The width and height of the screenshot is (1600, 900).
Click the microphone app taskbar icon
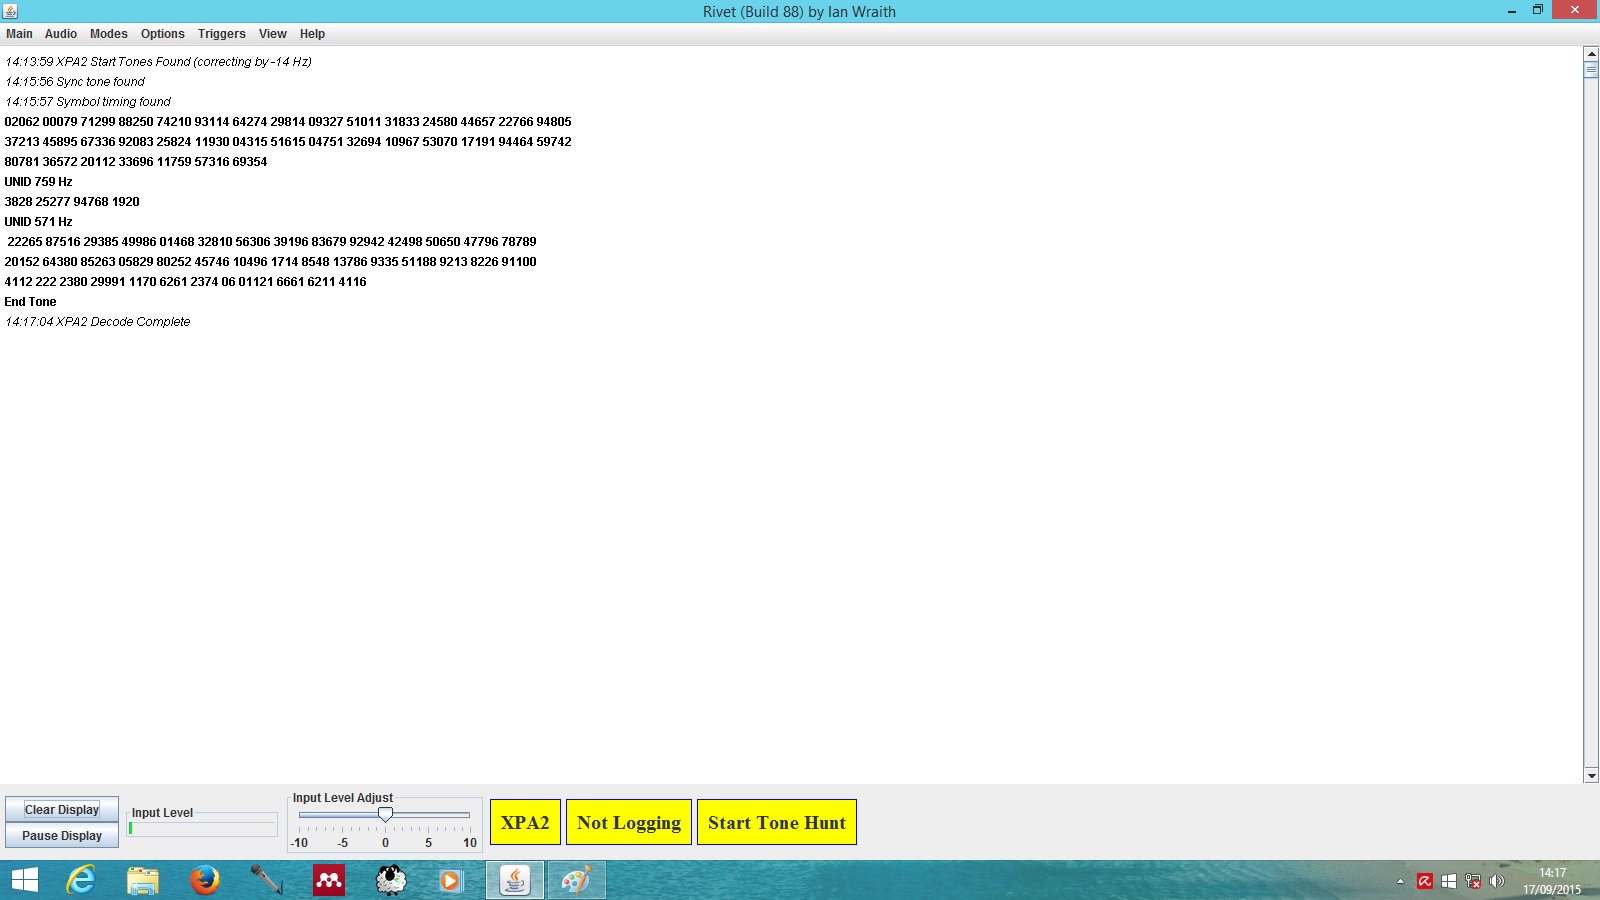pos(266,880)
